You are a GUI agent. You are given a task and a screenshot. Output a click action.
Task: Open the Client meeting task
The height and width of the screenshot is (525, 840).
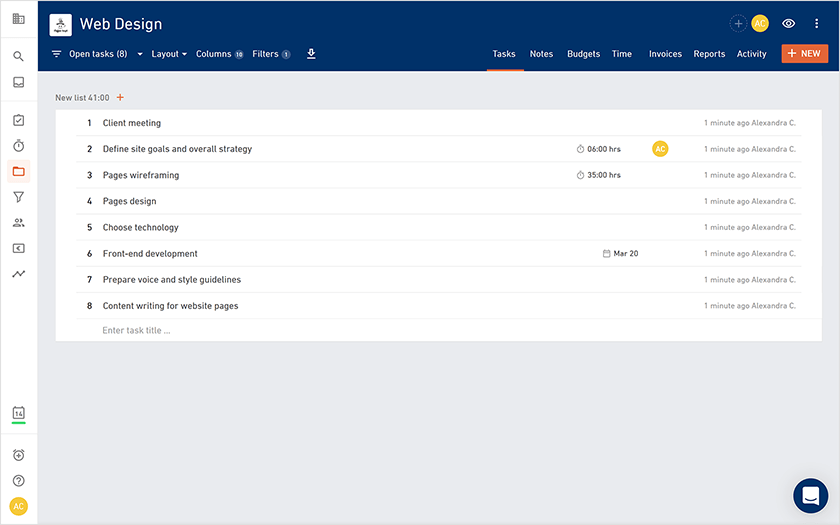(132, 123)
